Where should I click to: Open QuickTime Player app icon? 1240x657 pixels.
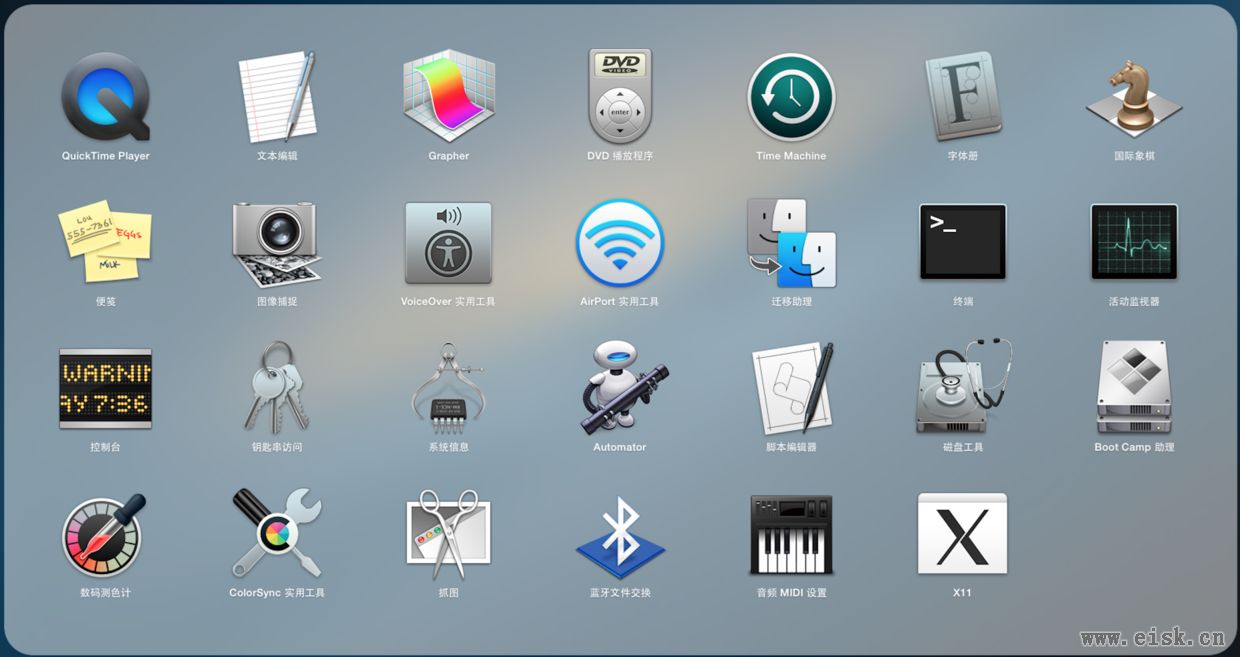[x=105, y=97]
